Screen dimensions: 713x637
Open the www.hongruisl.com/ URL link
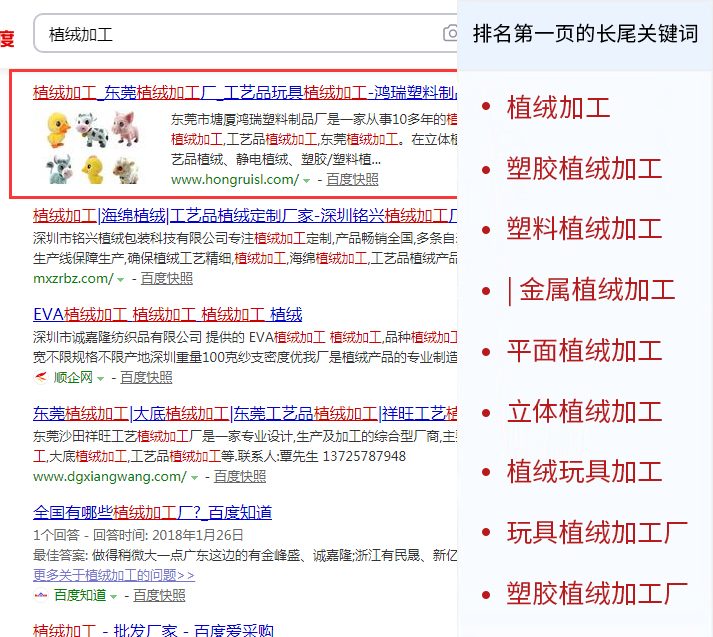point(235,180)
